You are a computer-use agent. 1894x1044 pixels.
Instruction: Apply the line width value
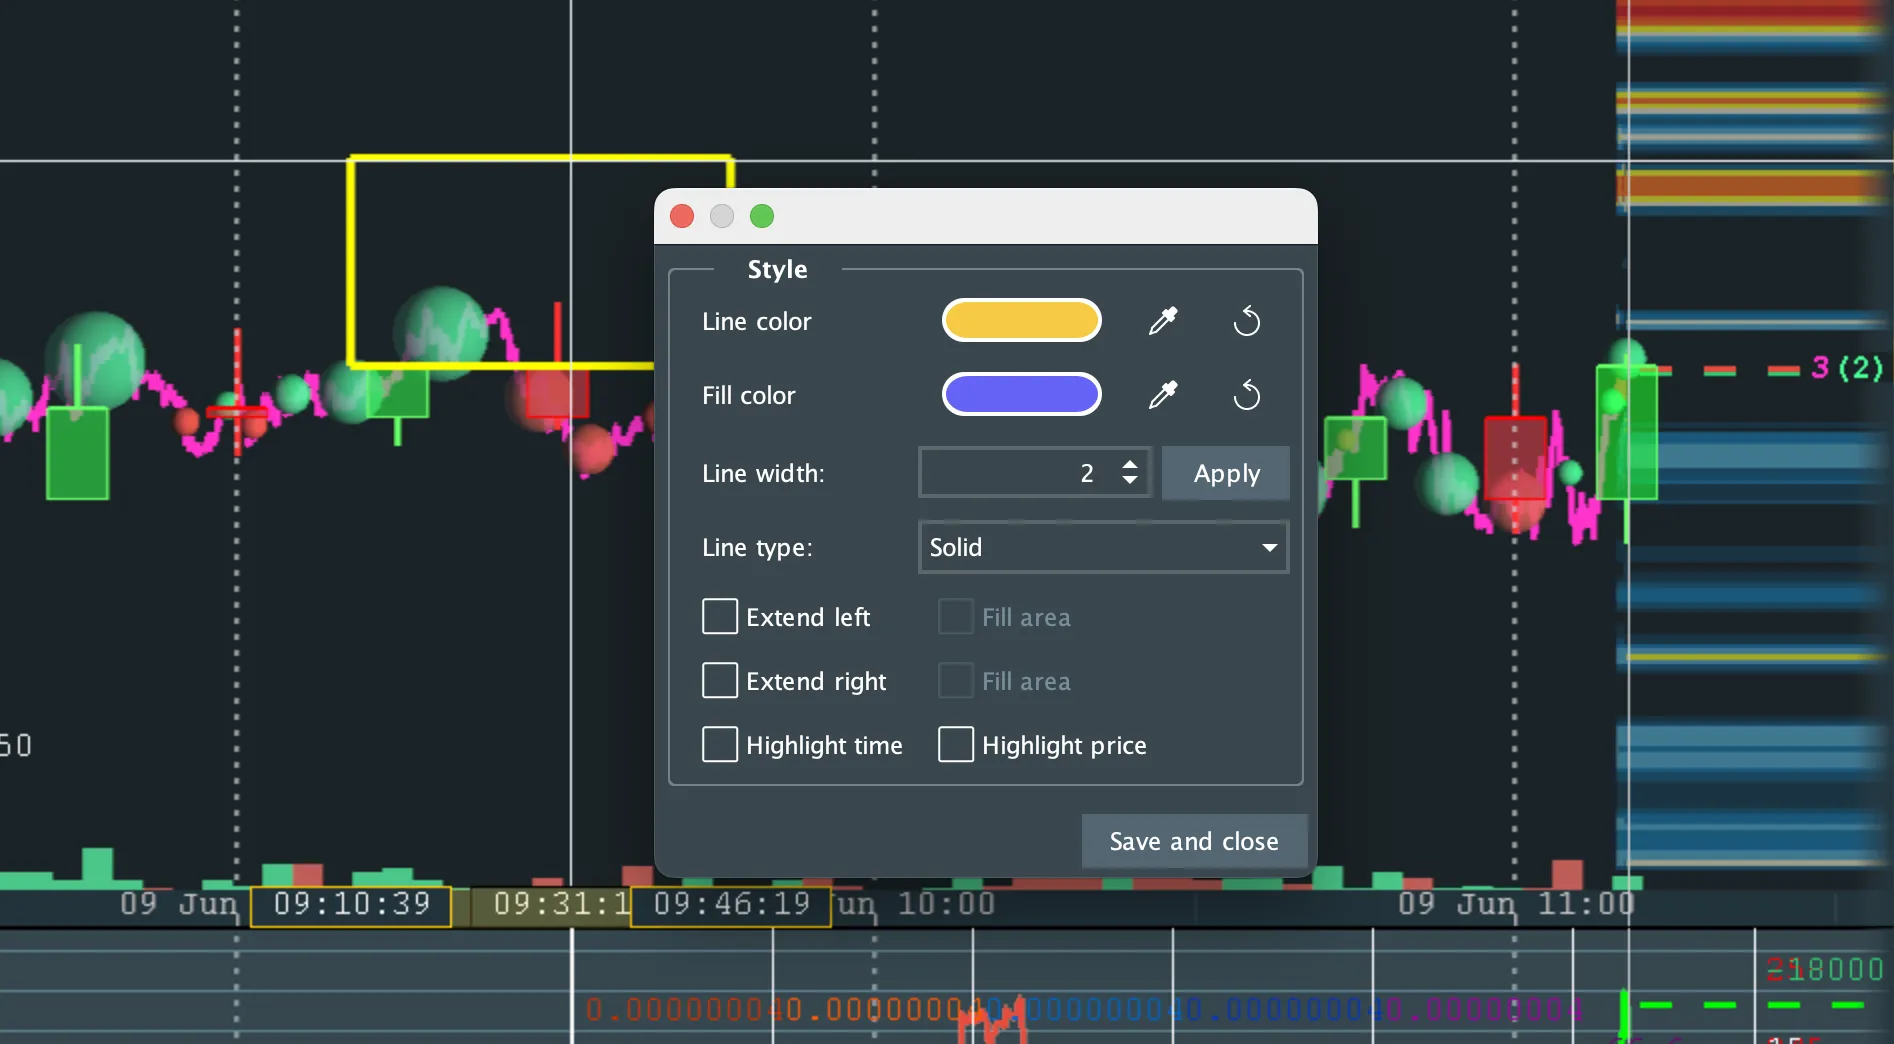tap(1226, 473)
